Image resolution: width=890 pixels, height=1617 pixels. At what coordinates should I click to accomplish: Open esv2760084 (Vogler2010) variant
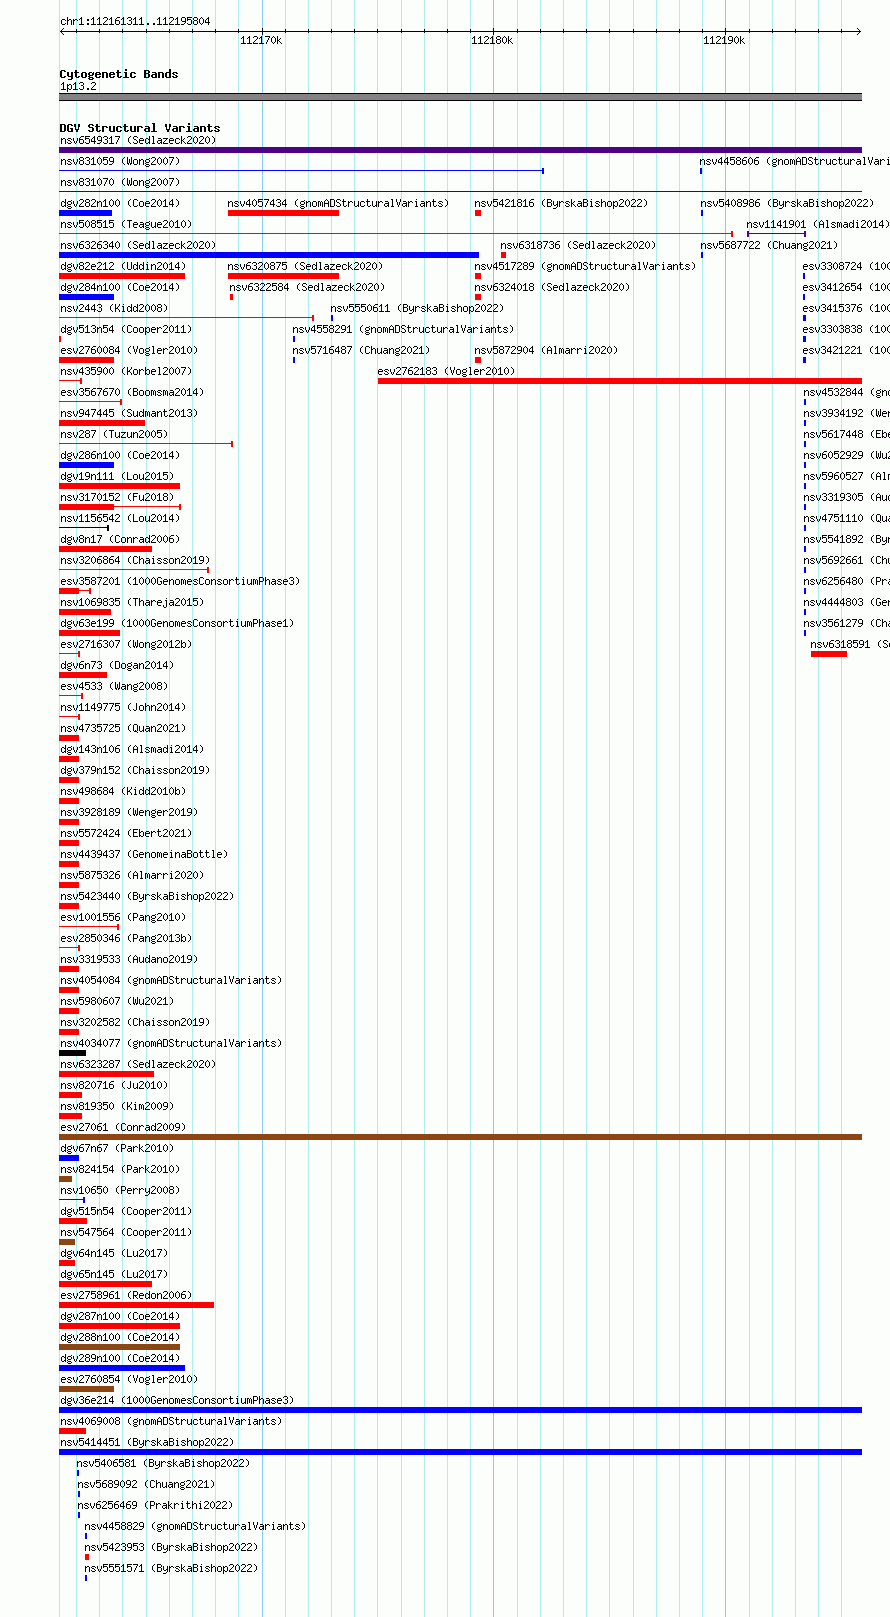[129, 350]
